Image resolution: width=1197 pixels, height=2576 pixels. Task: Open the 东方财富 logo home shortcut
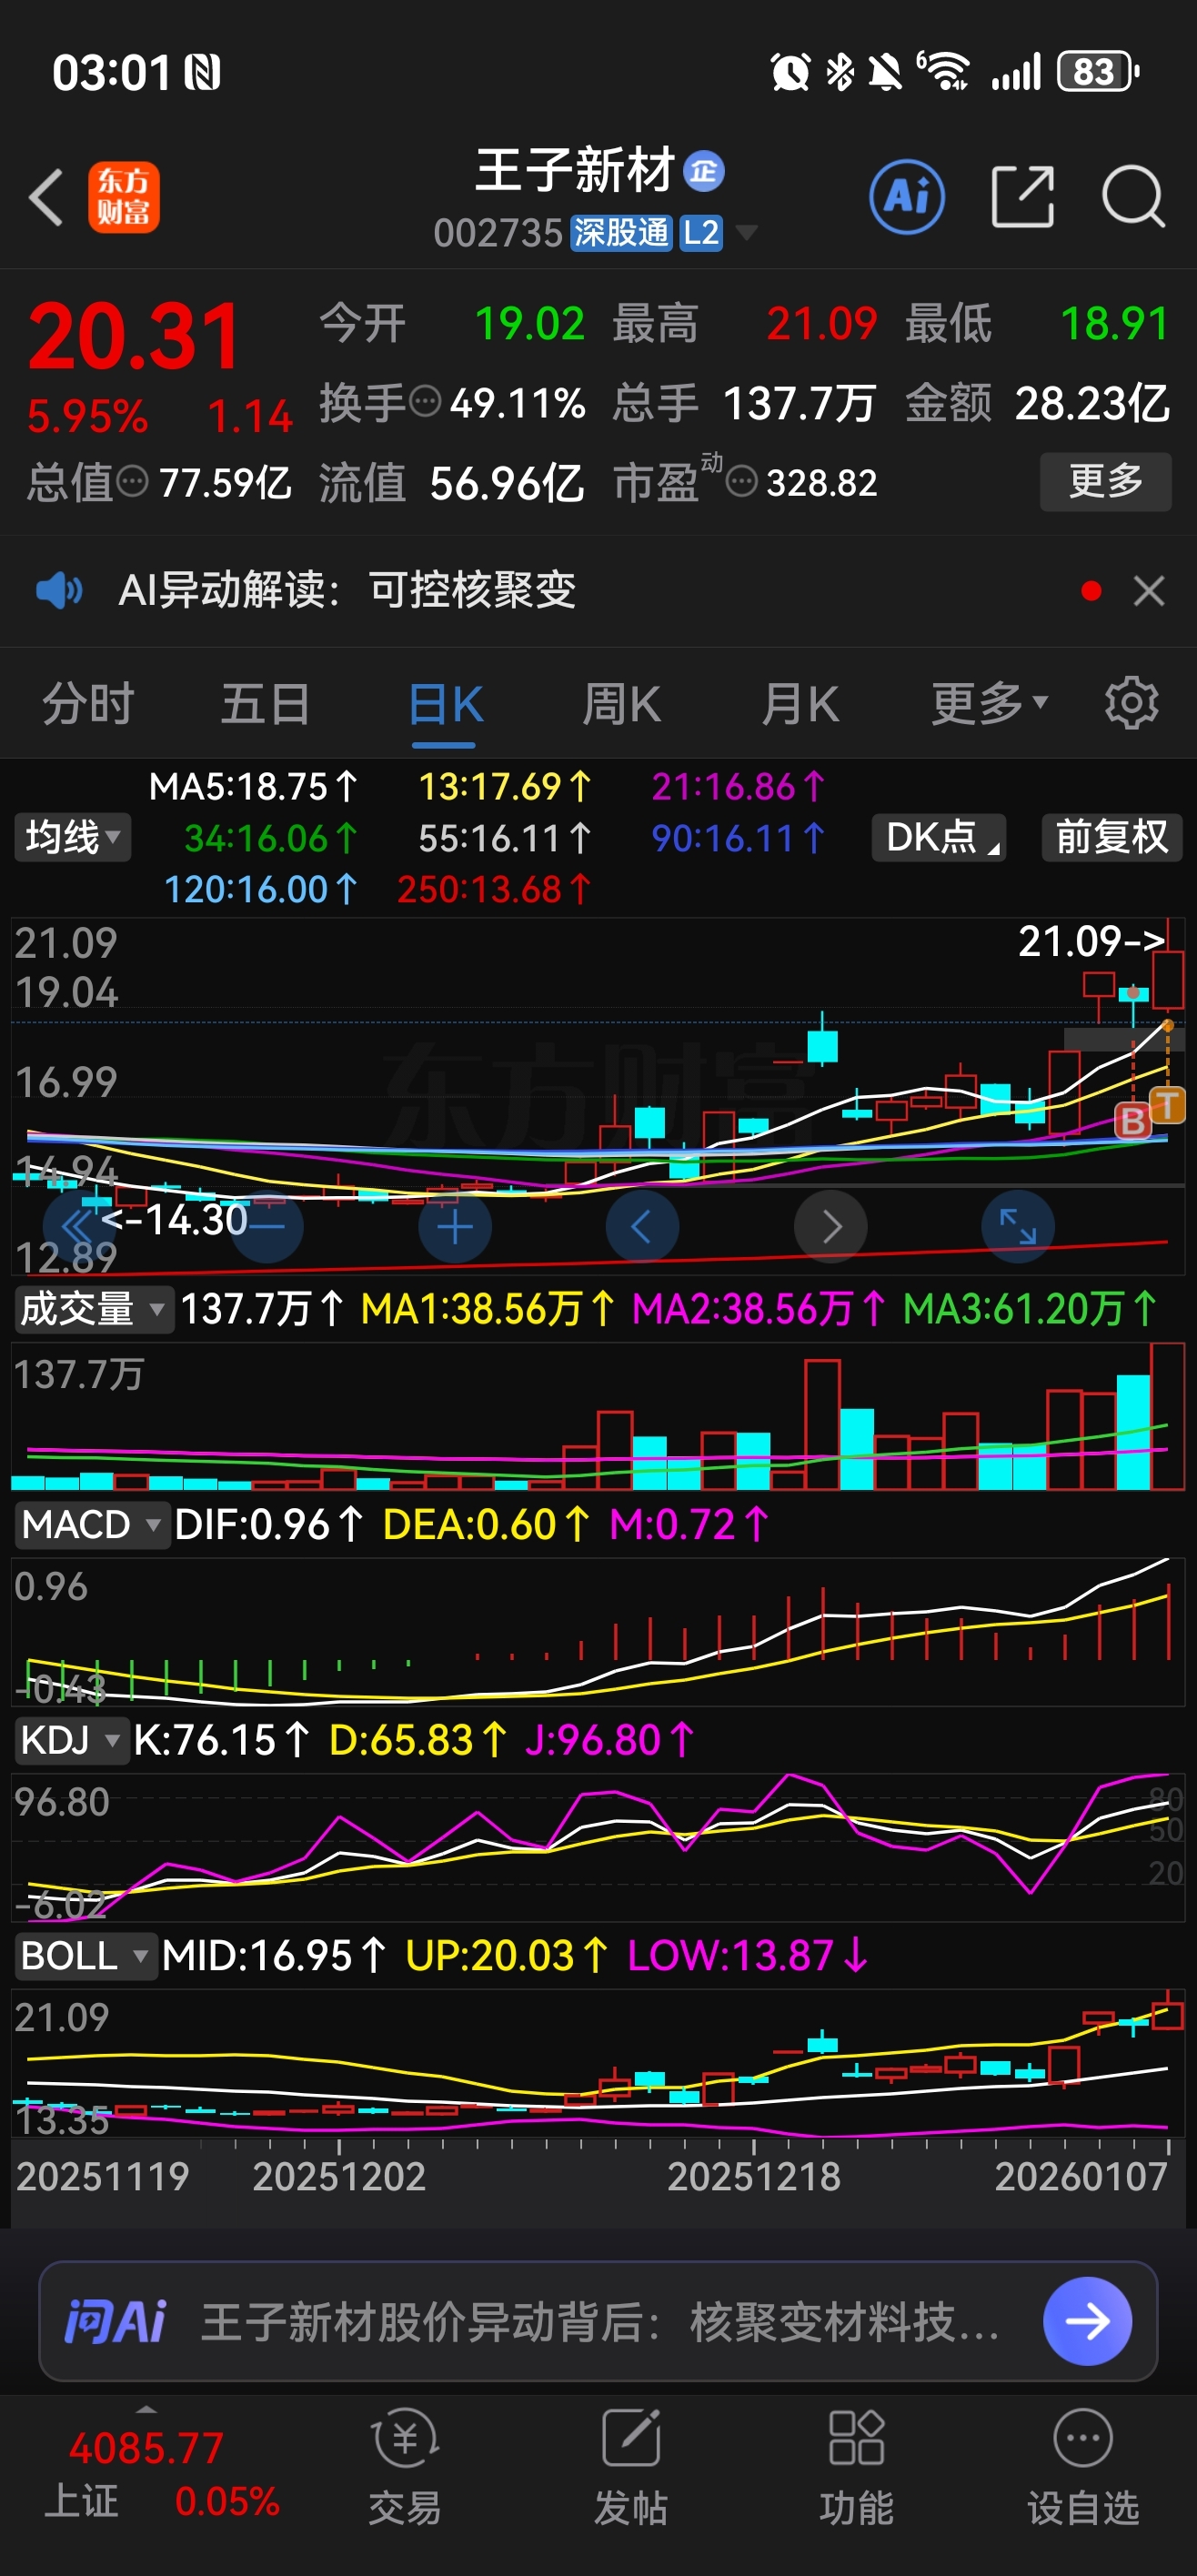click(124, 197)
